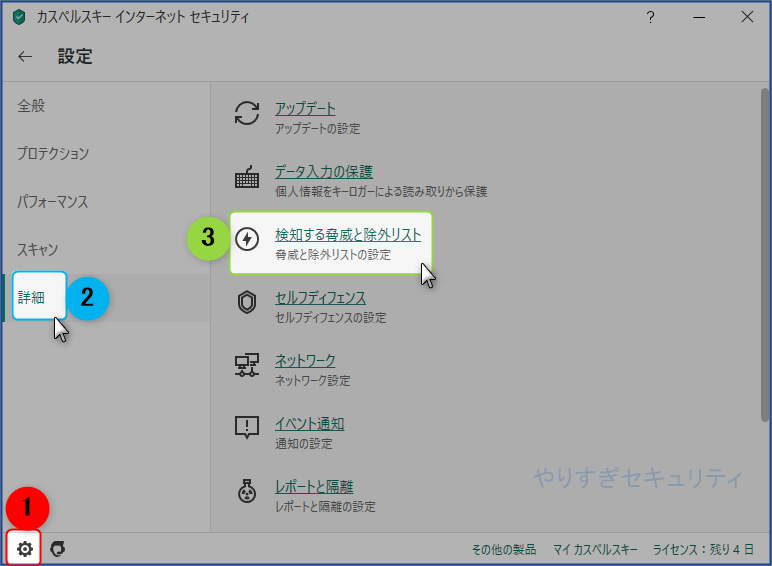This screenshot has height=566, width=772.
Task: Open the イベント通知 link
Action: (x=310, y=424)
